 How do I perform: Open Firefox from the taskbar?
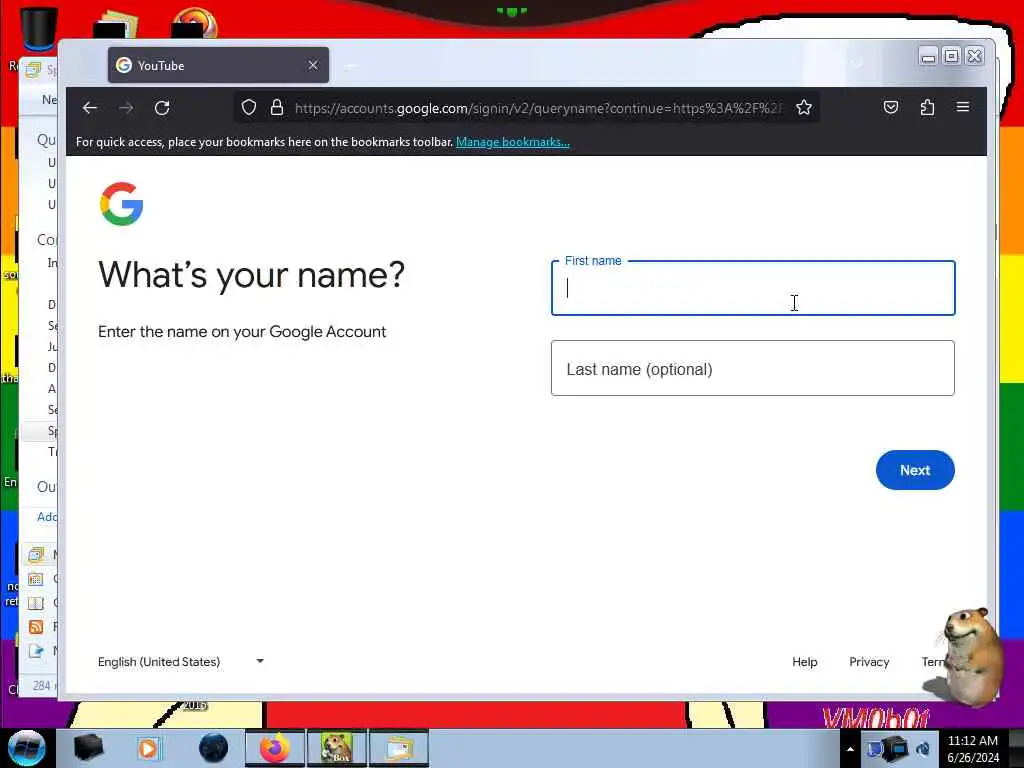[x=275, y=748]
